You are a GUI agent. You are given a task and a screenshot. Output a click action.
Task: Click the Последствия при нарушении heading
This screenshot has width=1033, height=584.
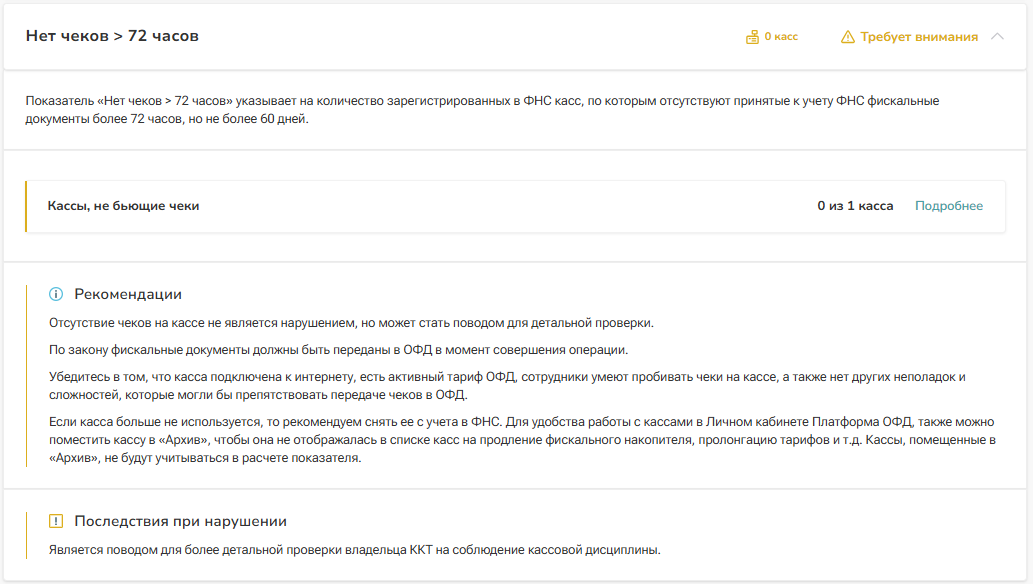coord(180,521)
